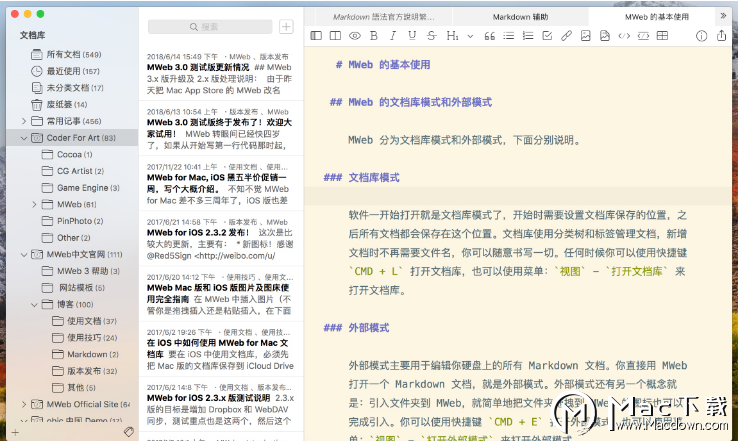Insert unordered bullet list

point(508,36)
